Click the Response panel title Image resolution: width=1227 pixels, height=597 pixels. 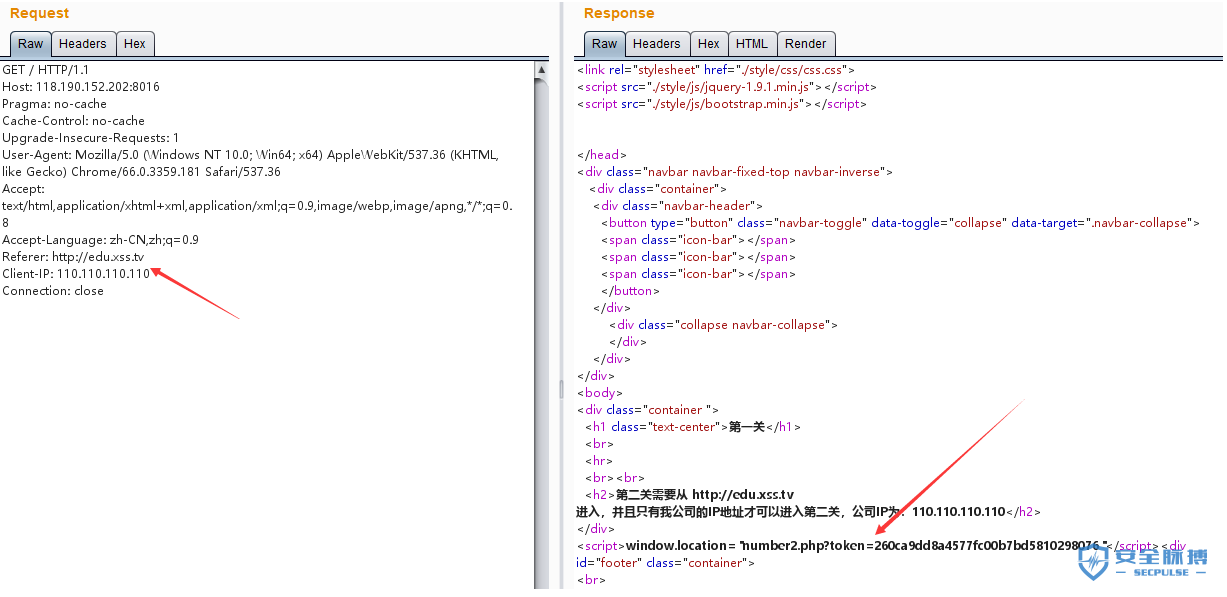619,13
